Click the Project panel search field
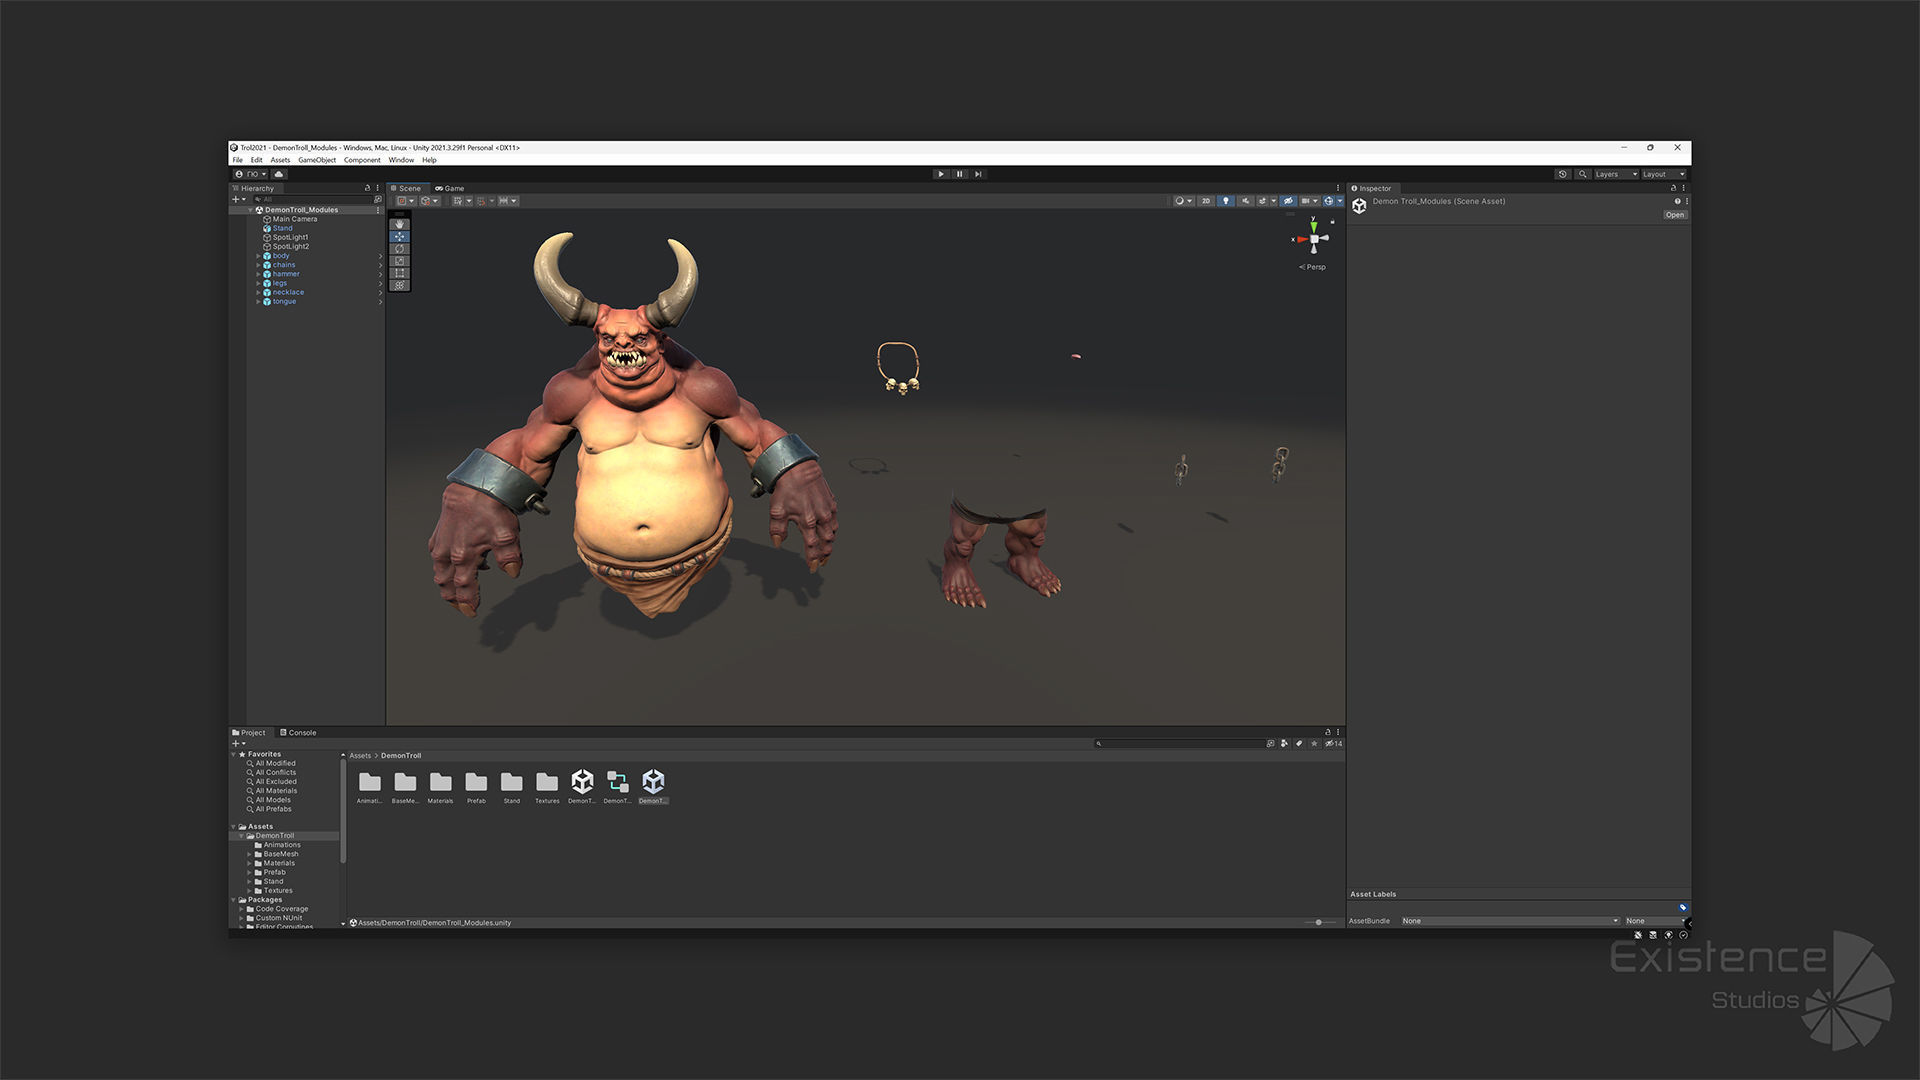 tap(1180, 743)
